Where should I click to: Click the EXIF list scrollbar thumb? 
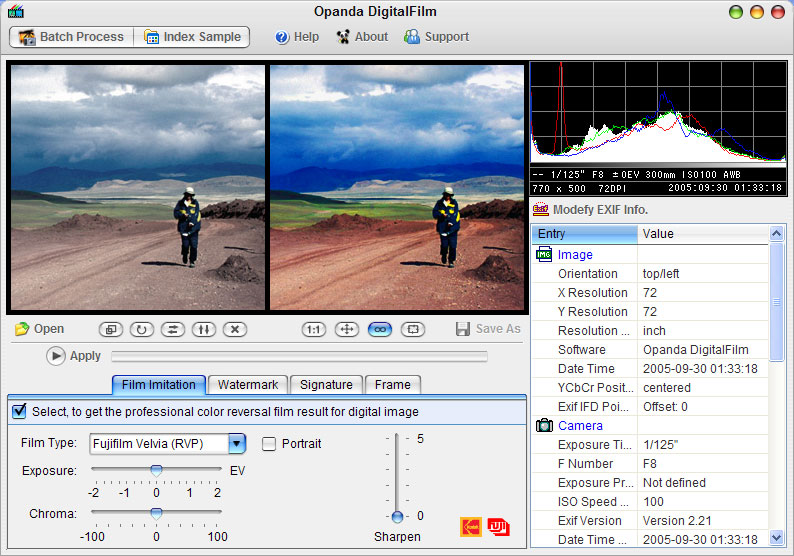coord(776,302)
